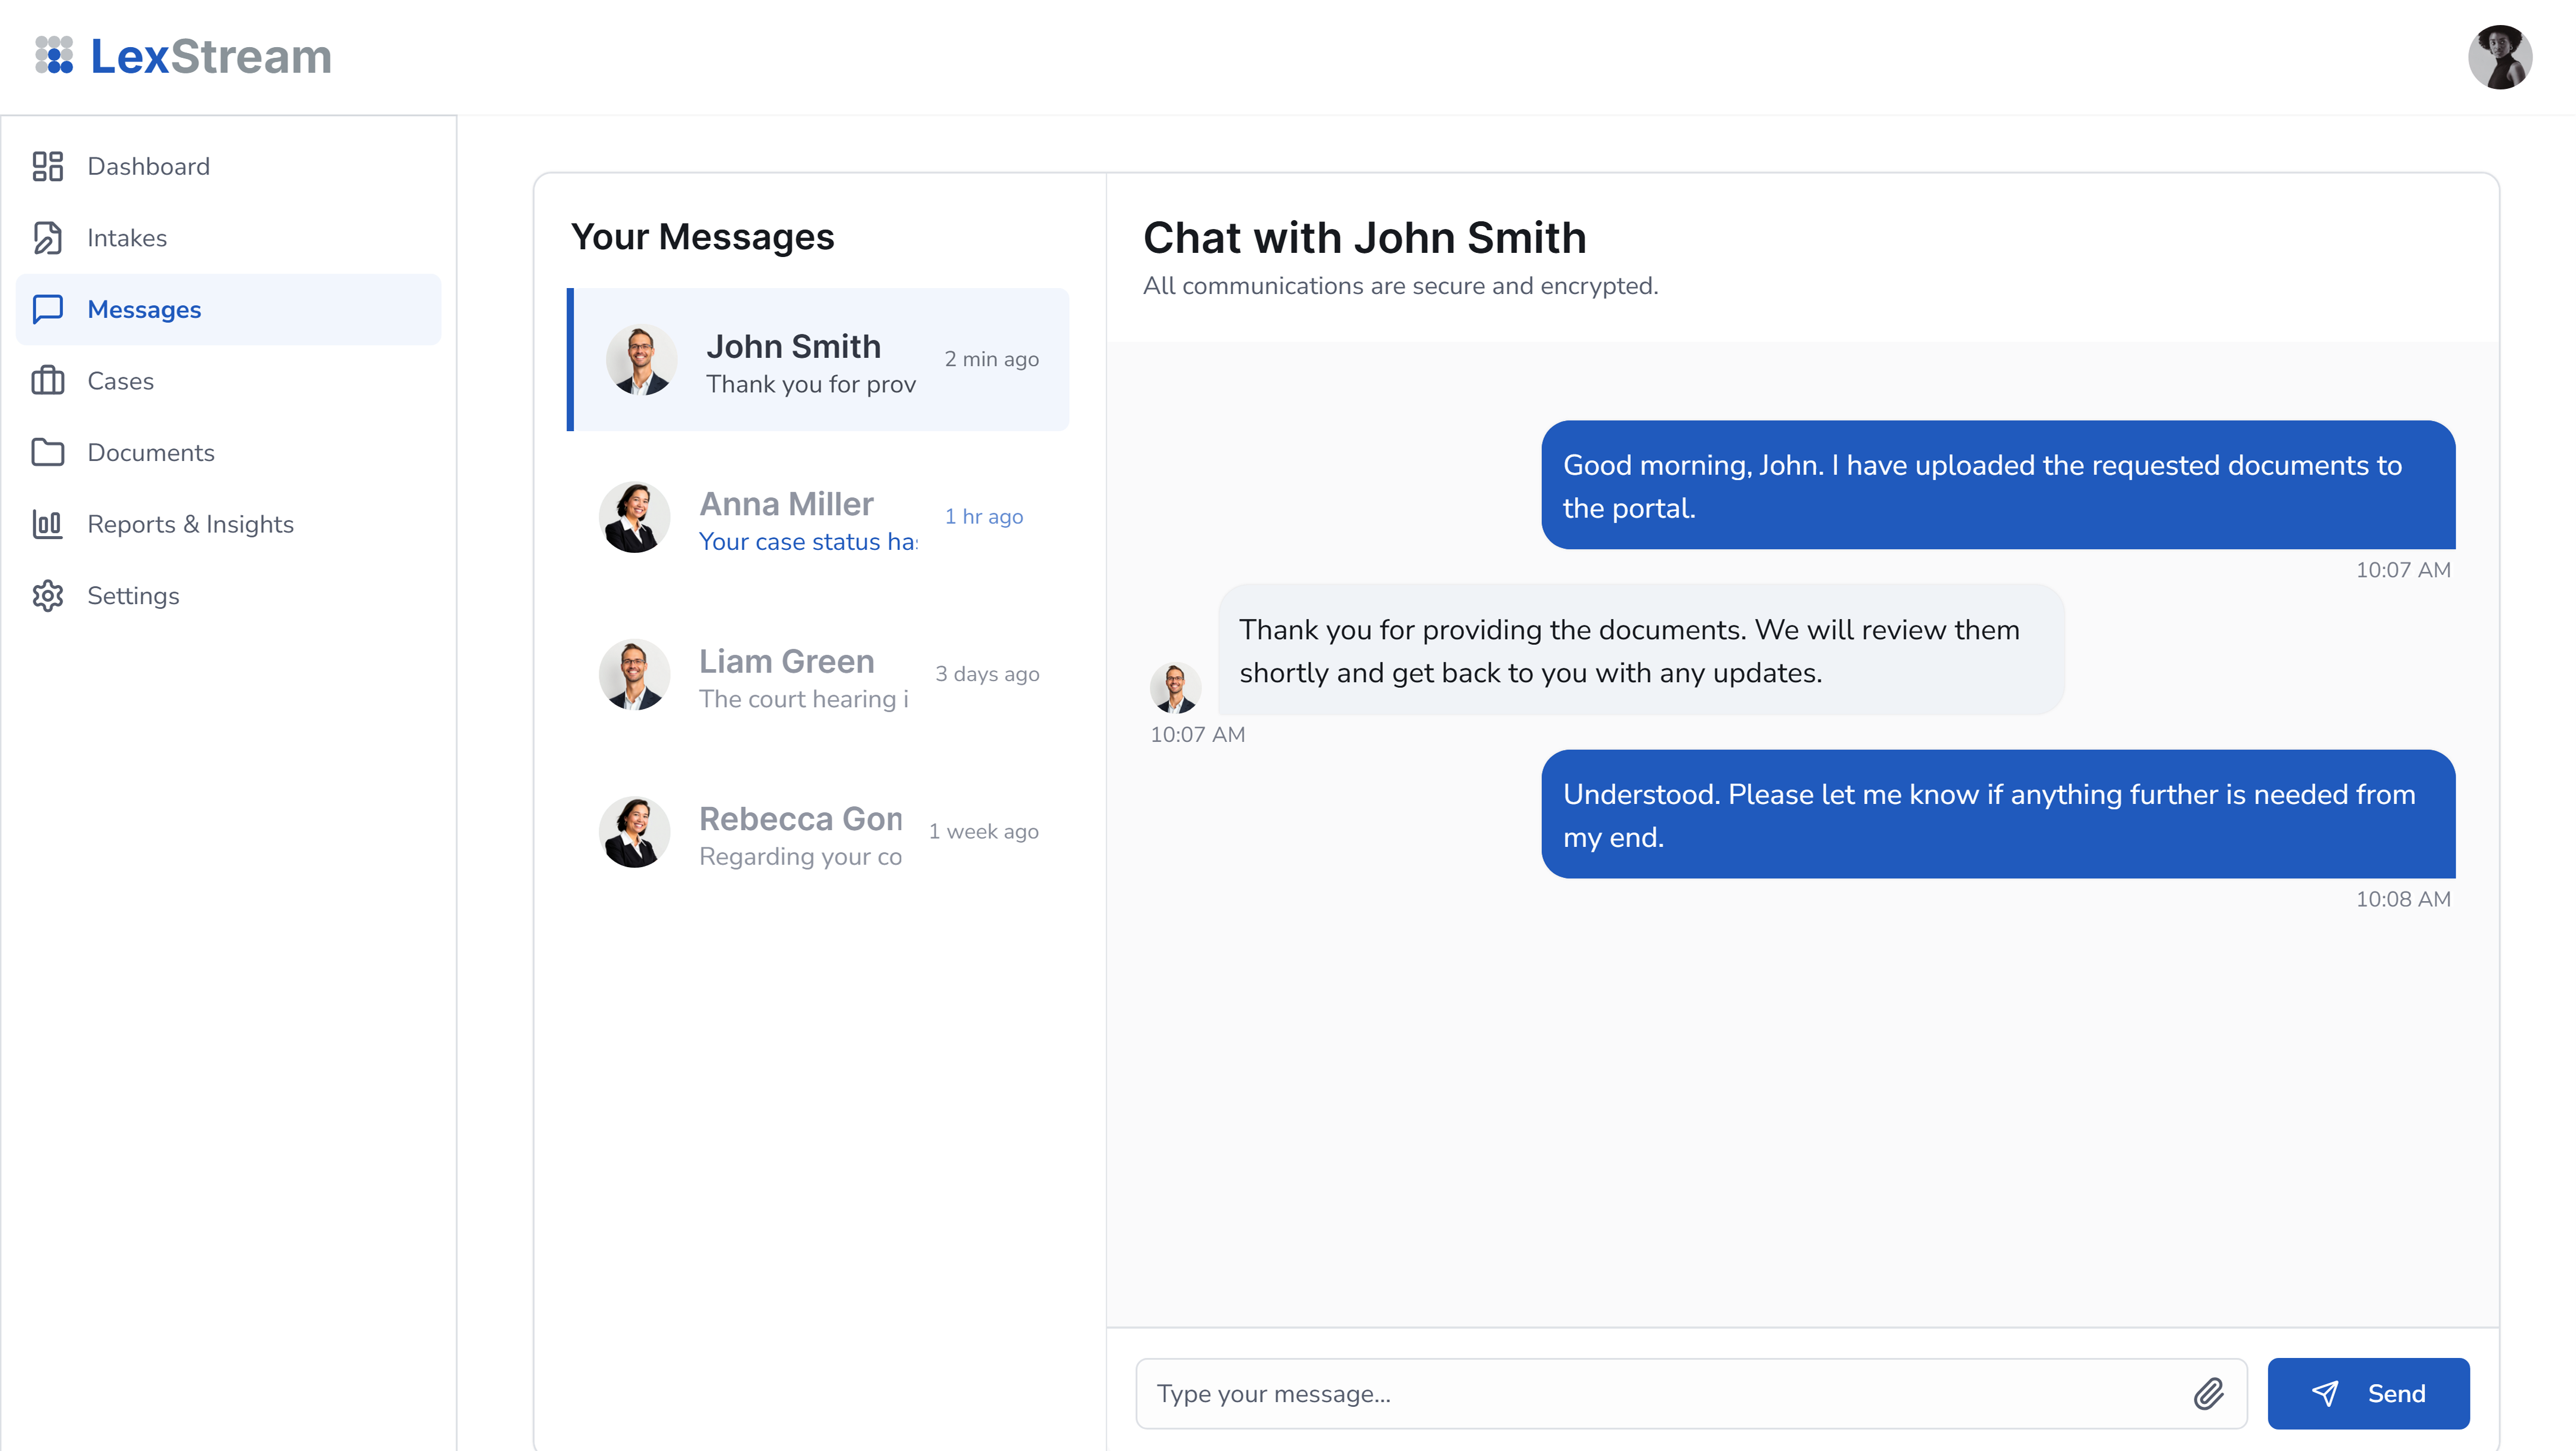
Task: Click the Settings gear icon
Action: click(47, 596)
